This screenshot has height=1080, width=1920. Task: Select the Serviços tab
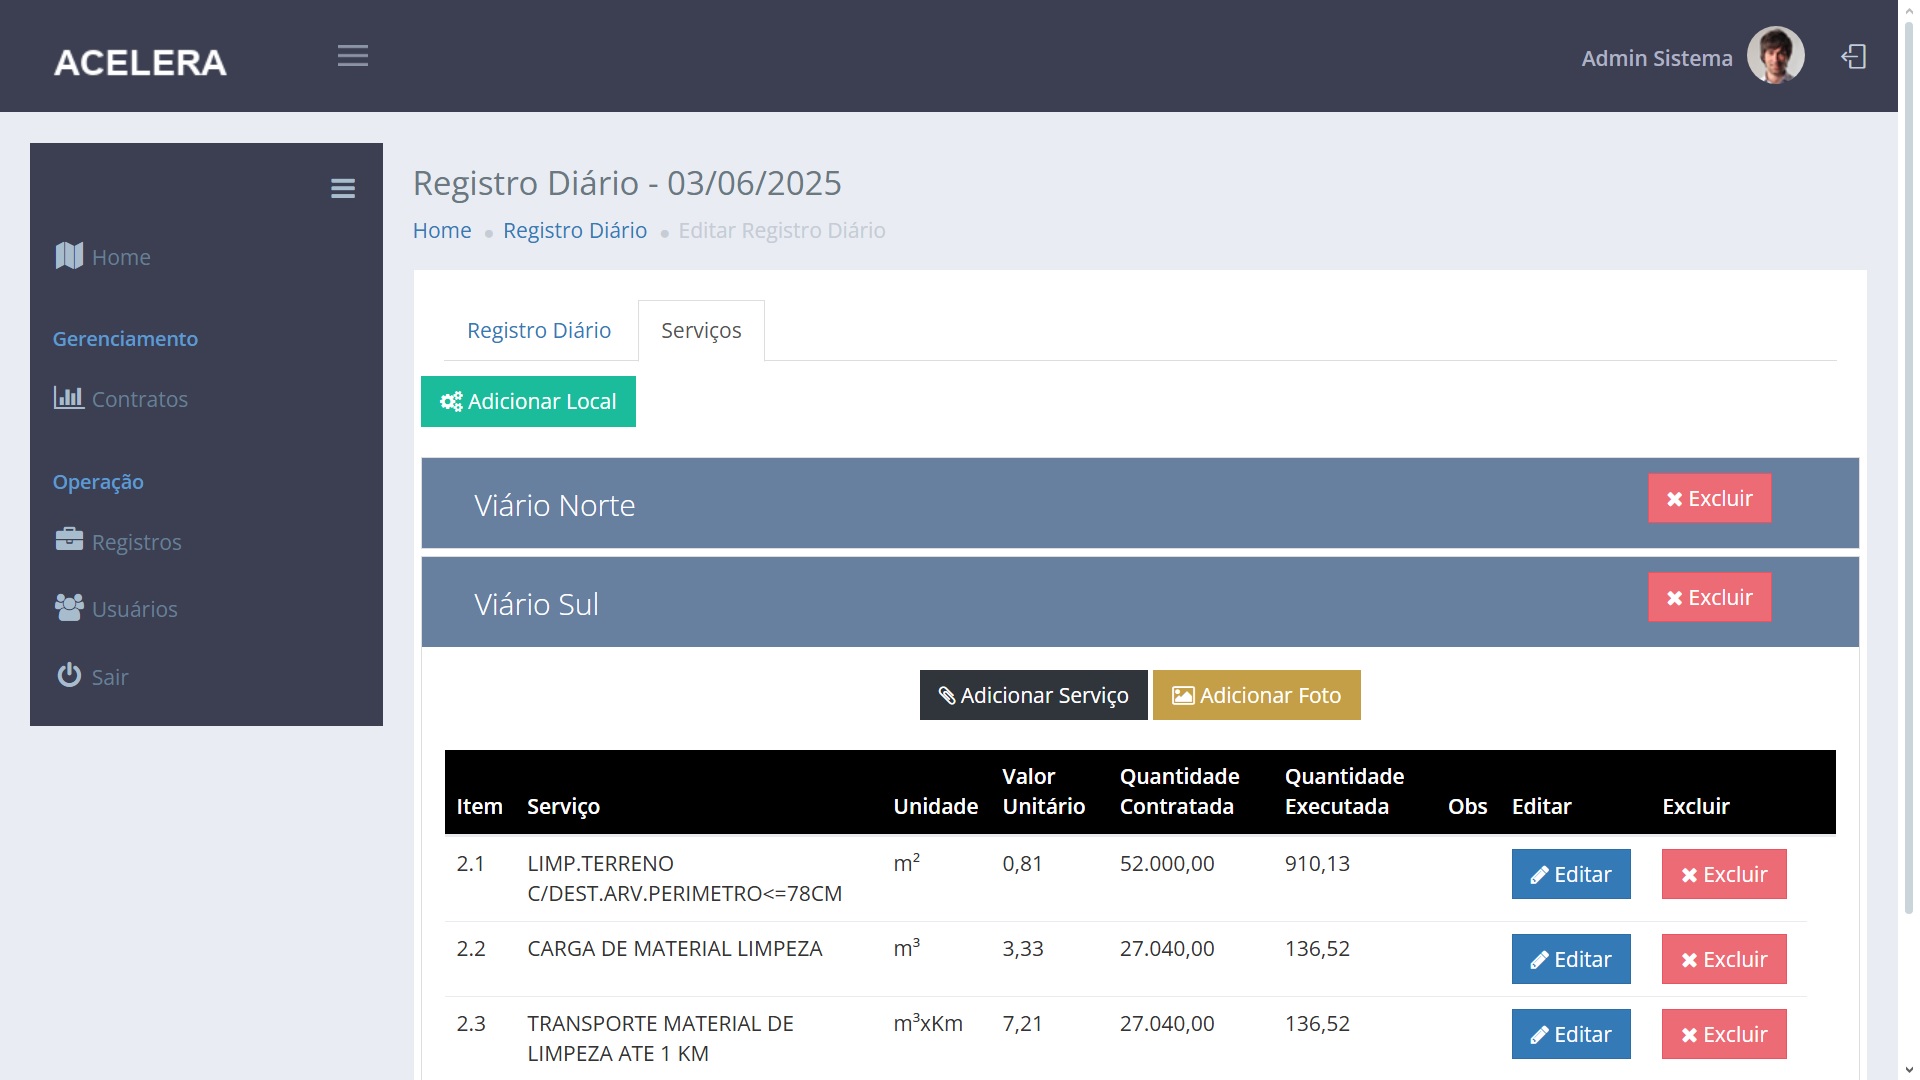pos(701,330)
